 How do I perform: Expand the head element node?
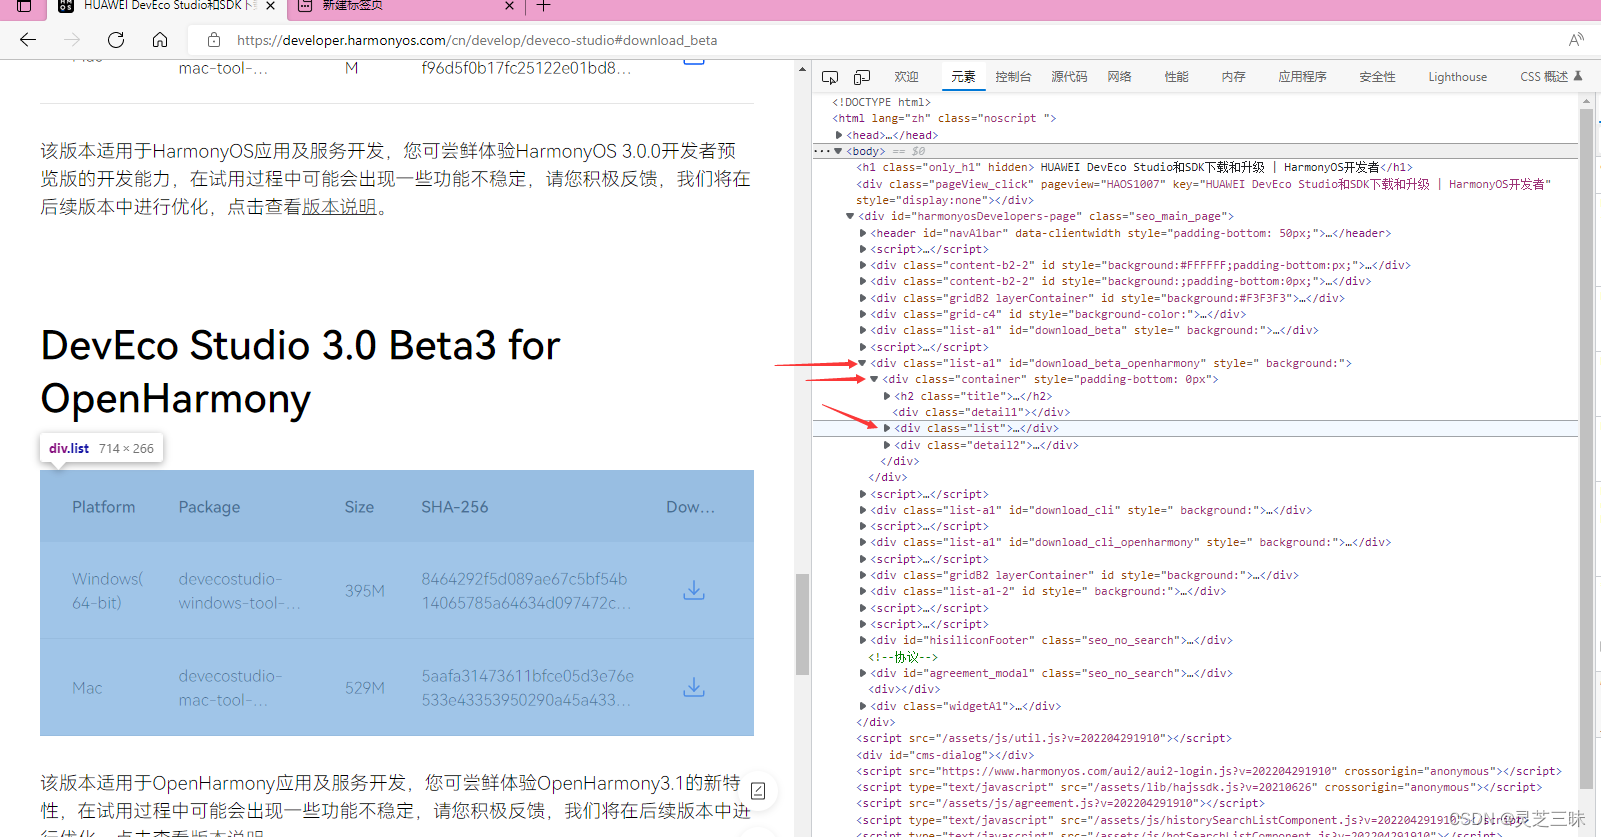click(839, 135)
